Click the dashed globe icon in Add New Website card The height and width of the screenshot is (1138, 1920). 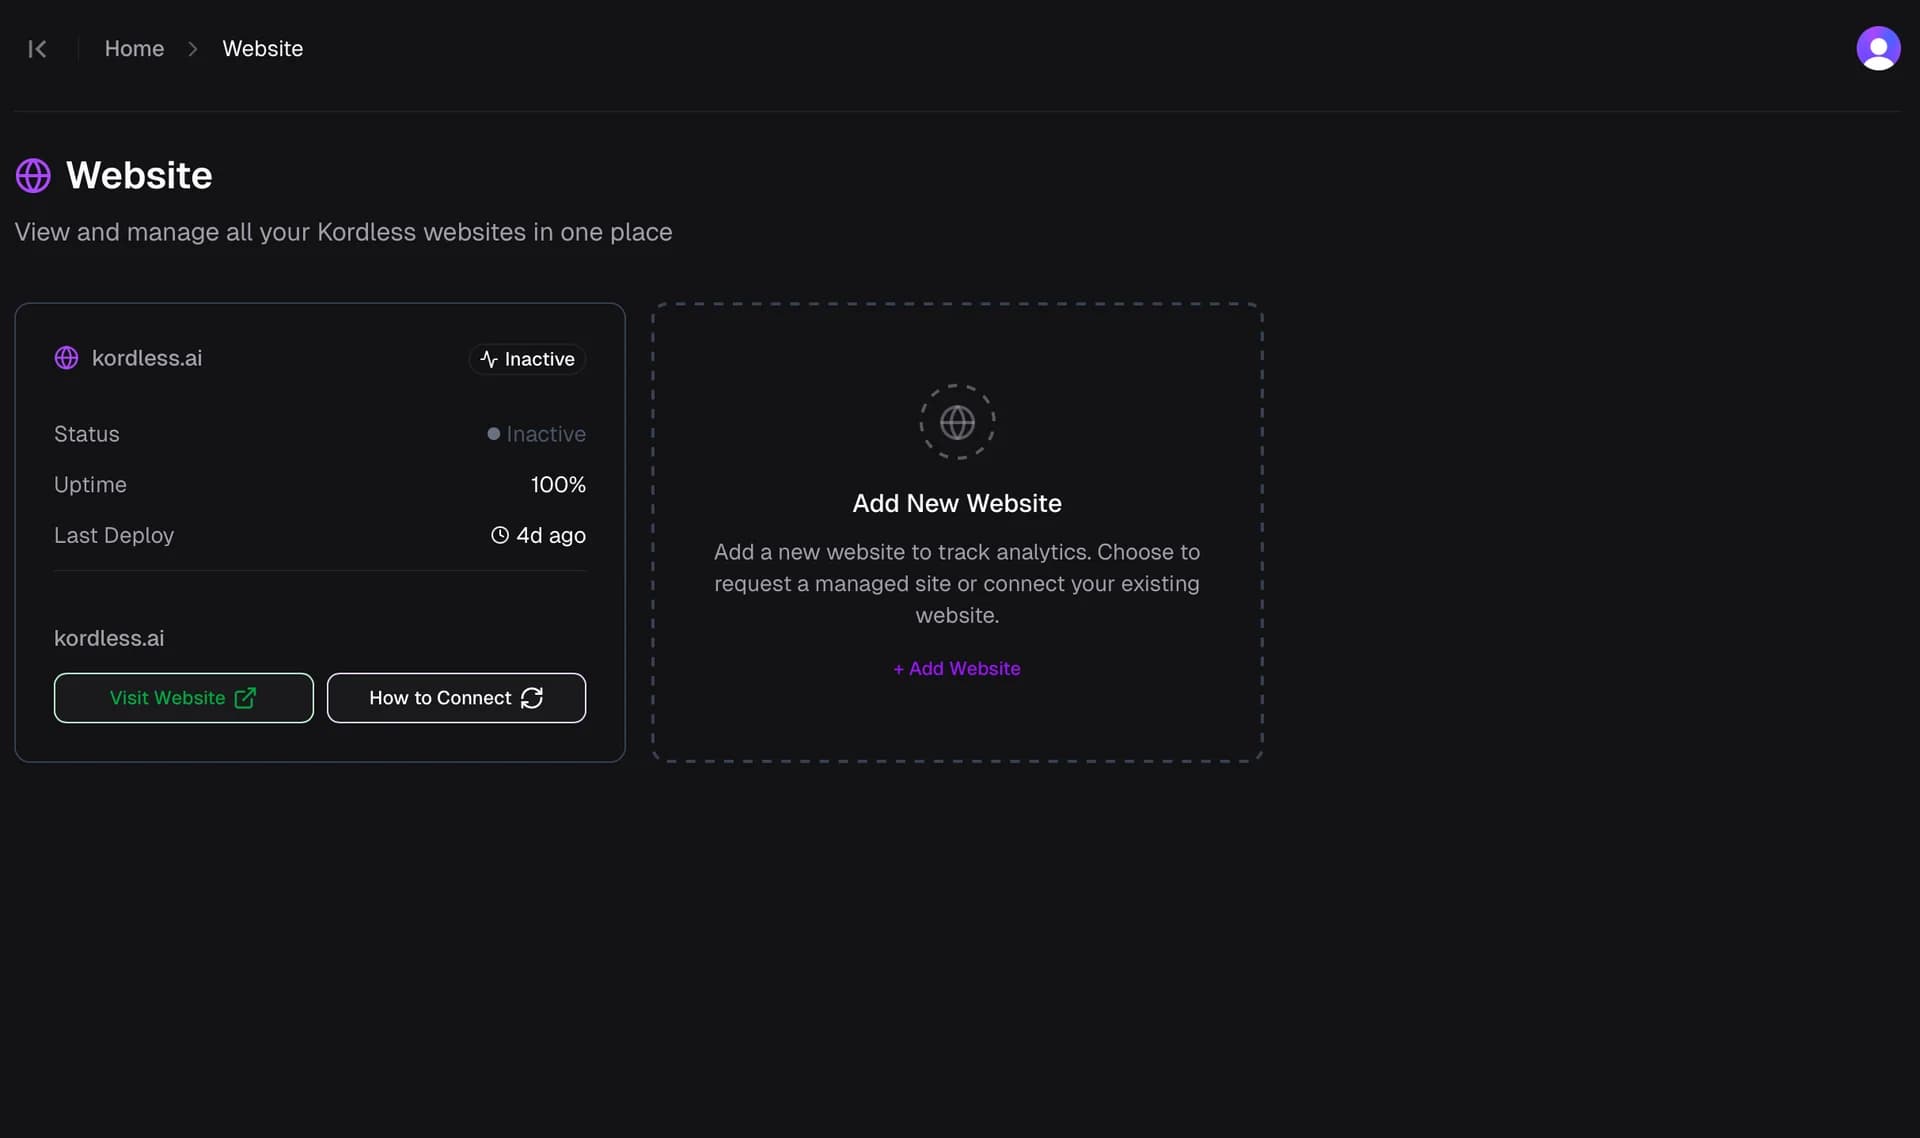tap(956, 421)
